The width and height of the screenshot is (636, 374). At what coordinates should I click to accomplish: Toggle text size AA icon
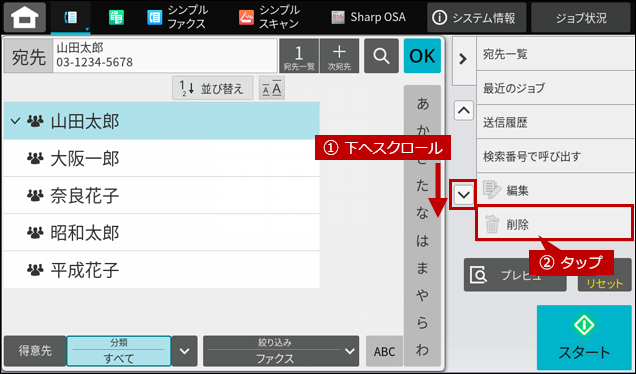(272, 88)
